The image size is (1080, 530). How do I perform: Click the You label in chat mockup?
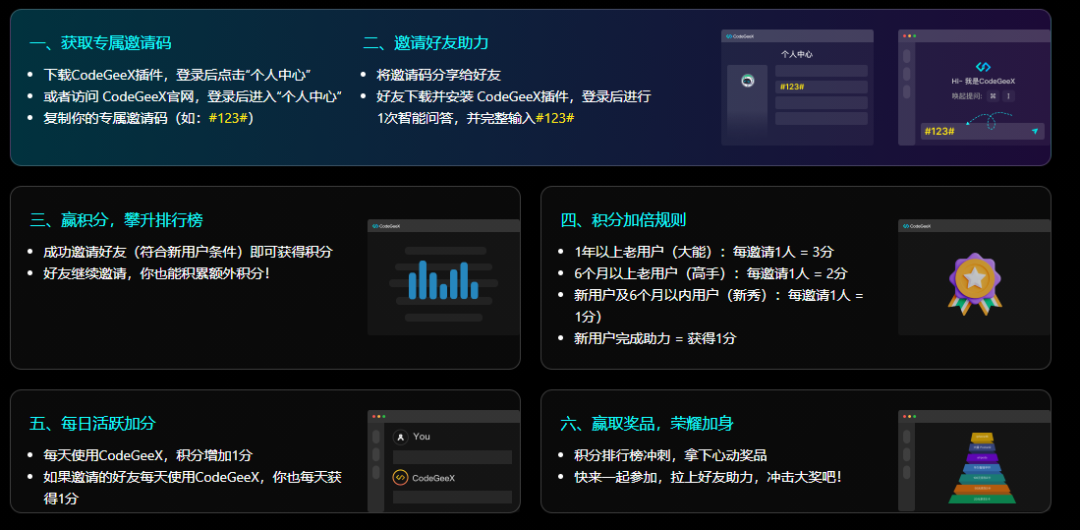tap(422, 437)
